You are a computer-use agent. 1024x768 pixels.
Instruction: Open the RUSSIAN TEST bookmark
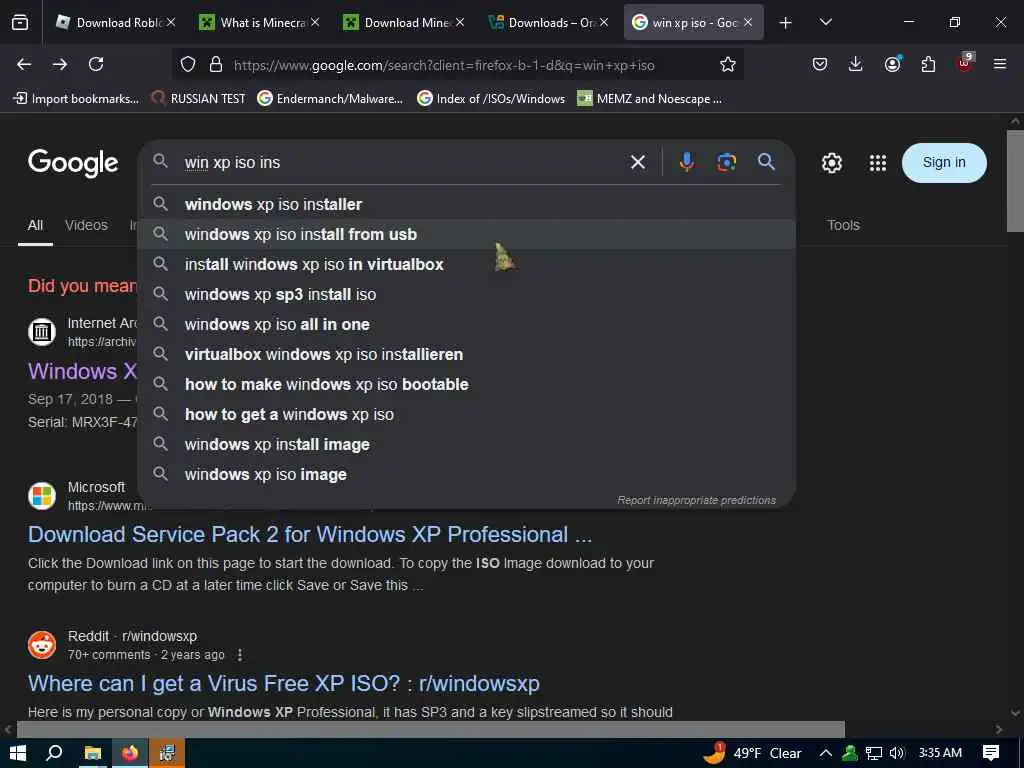(199, 99)
